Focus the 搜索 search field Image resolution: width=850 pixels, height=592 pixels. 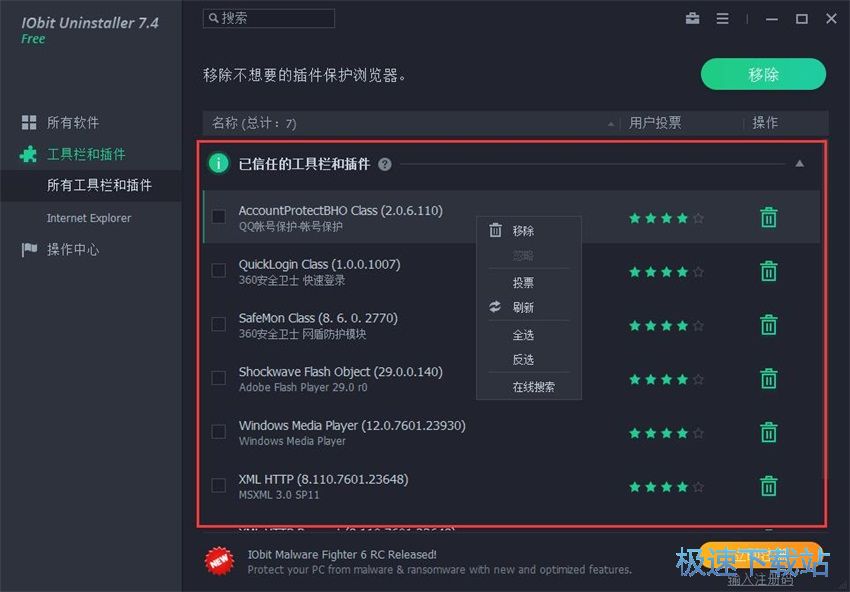click(269, 18)
